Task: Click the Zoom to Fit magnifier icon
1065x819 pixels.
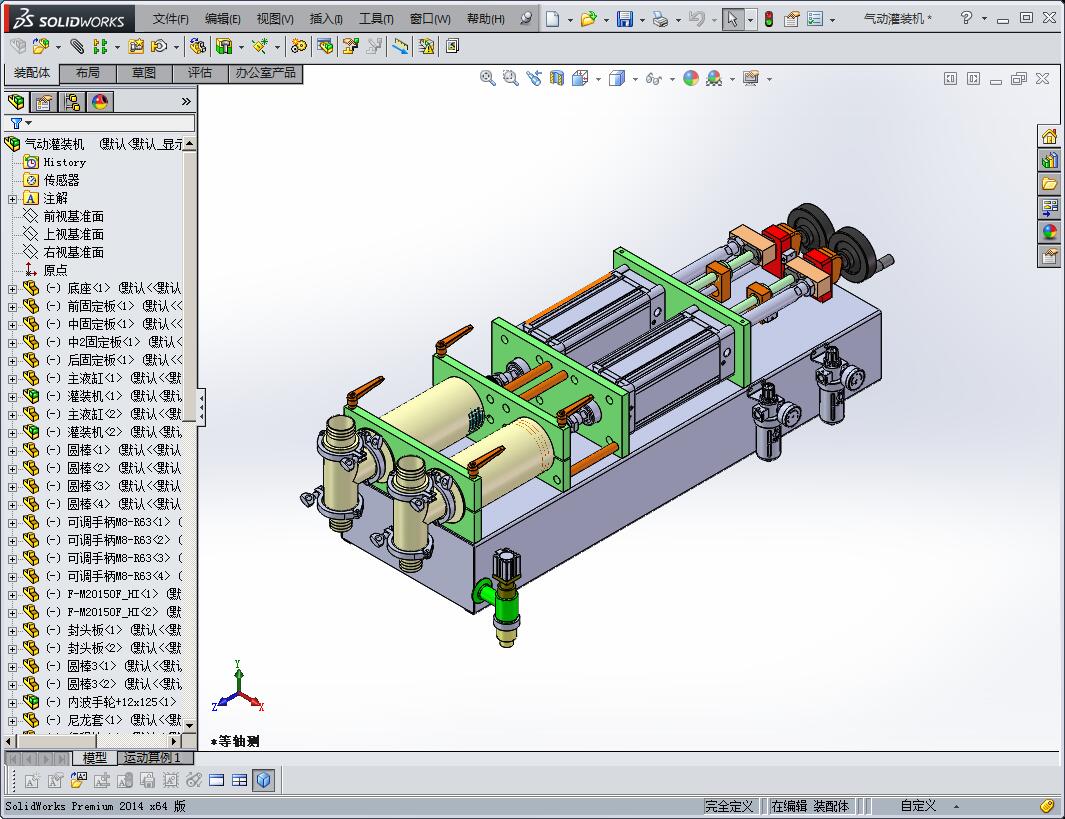Action: point(488,78)
